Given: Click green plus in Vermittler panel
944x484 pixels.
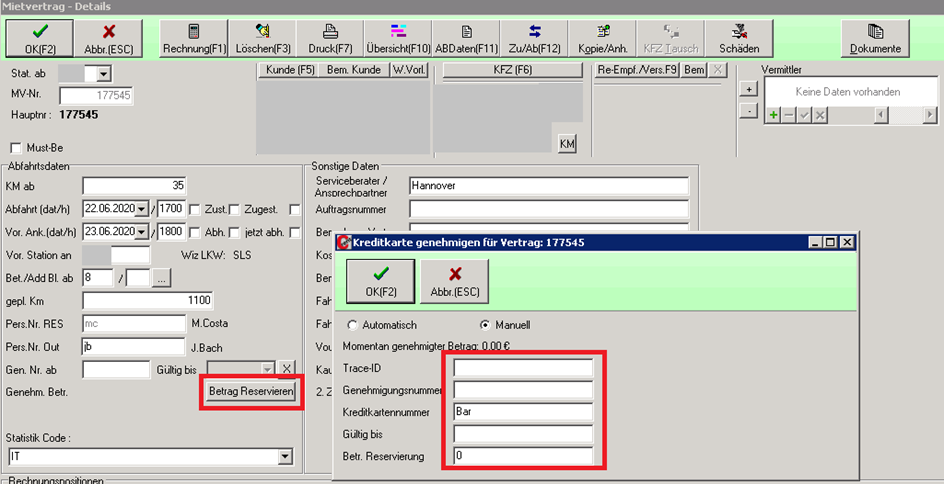Looking at the screenshot, I should coord(773,116).
